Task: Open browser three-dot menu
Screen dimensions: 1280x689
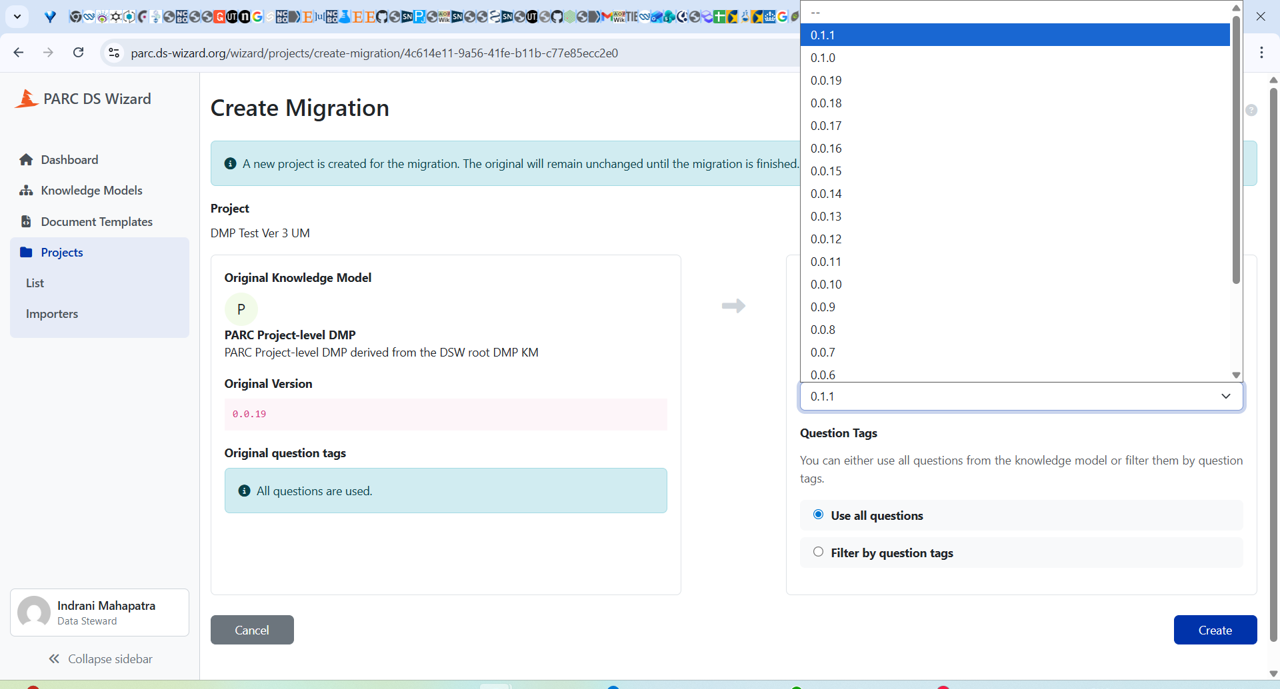Action: tap(1261, 53)
